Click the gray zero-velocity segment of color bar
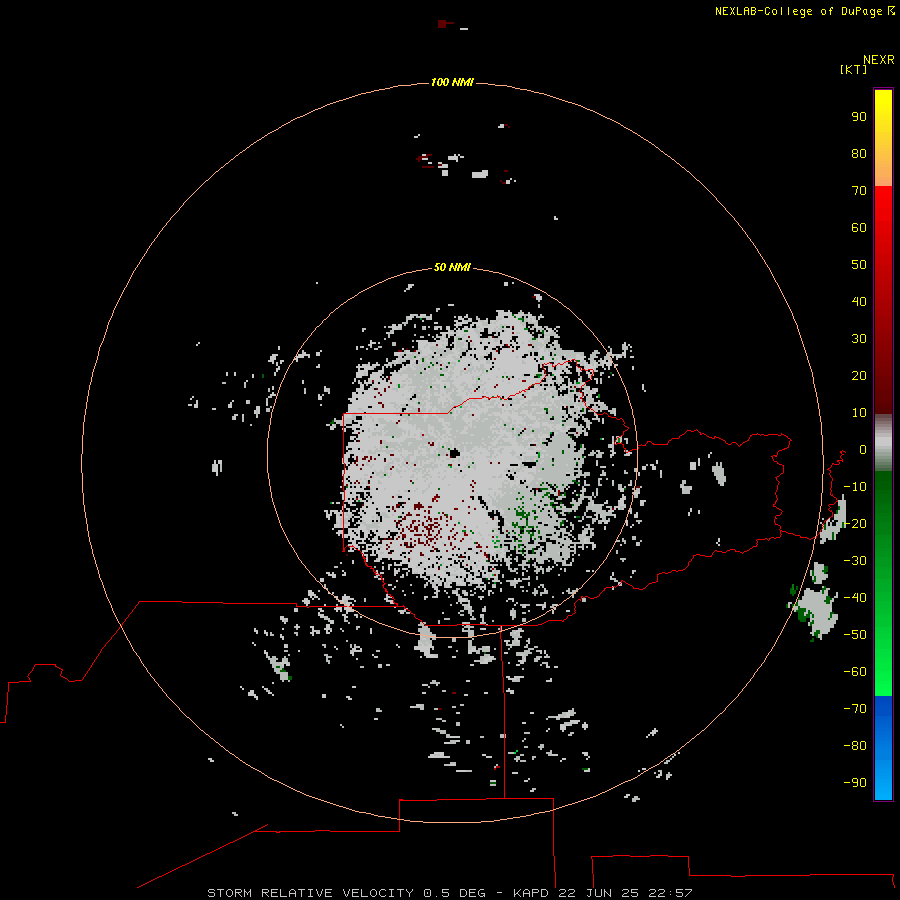 point(883,443)
